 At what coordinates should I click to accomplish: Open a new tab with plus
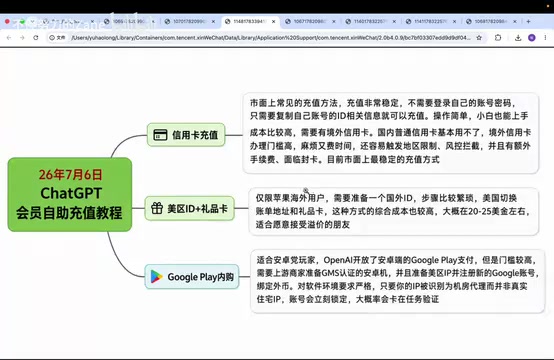[528, 22]
